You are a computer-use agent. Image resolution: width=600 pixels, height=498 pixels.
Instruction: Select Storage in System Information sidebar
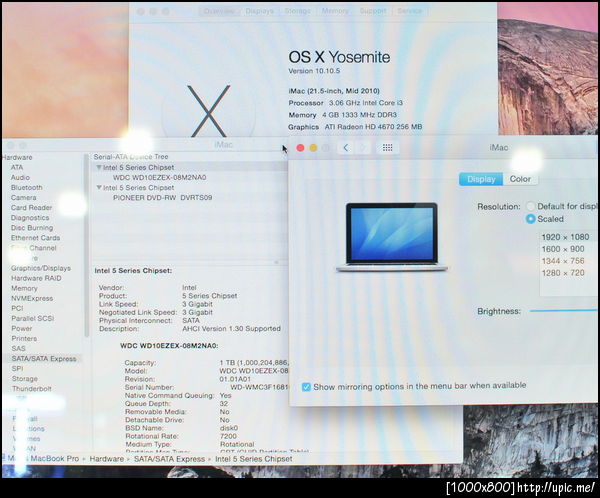[x=25, y=379]
